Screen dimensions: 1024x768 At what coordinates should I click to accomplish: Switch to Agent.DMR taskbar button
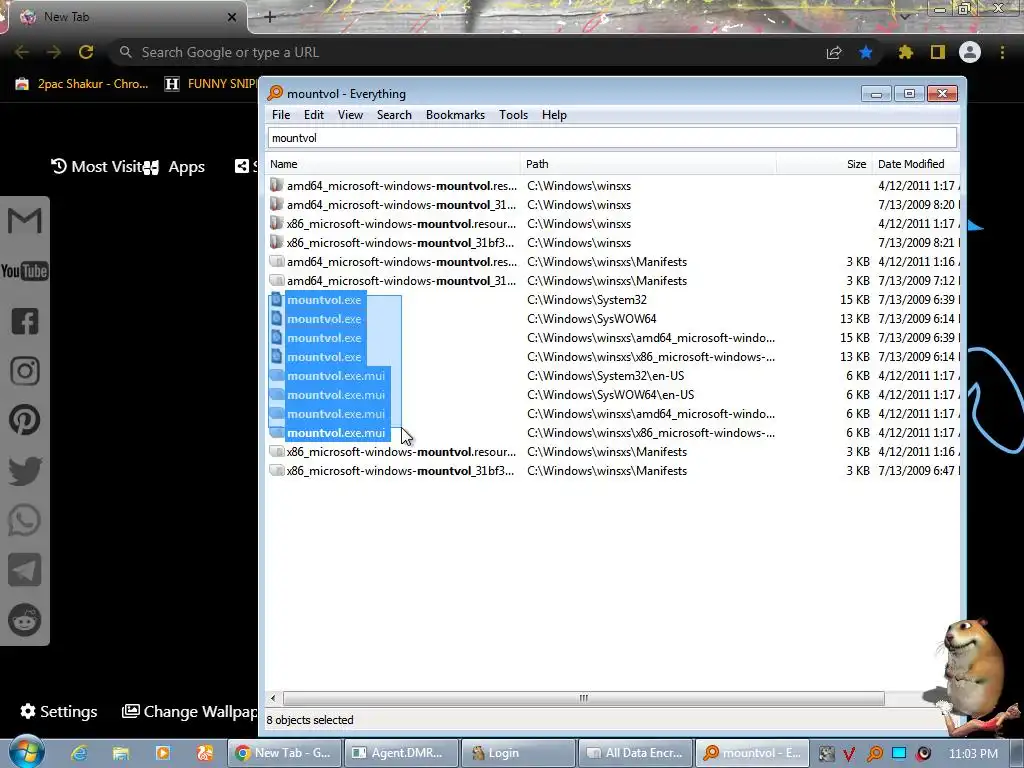coord(400,753)
